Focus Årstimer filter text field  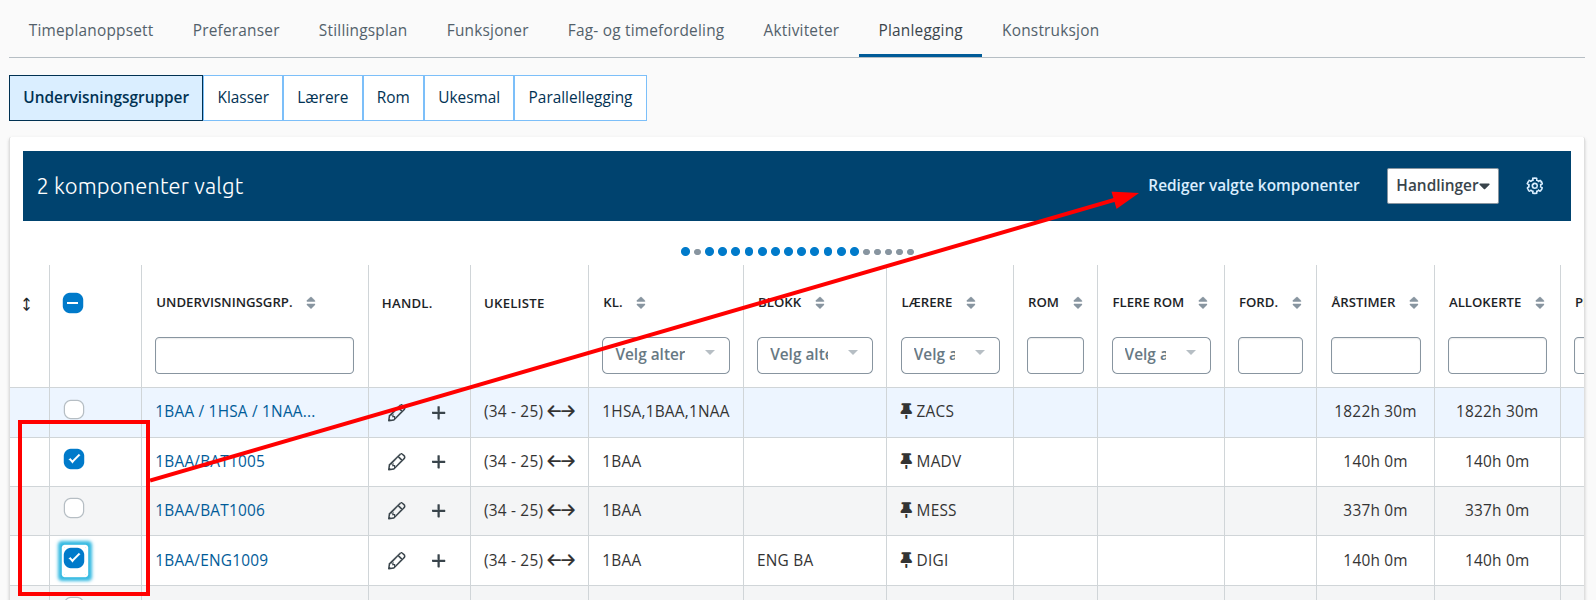[x=1376, y=355]
